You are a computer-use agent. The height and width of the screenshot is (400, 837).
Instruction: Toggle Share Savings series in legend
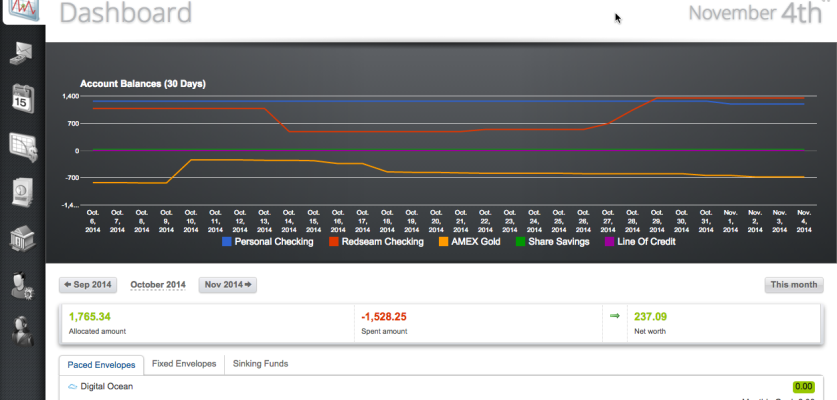click(x=552, y=242)
